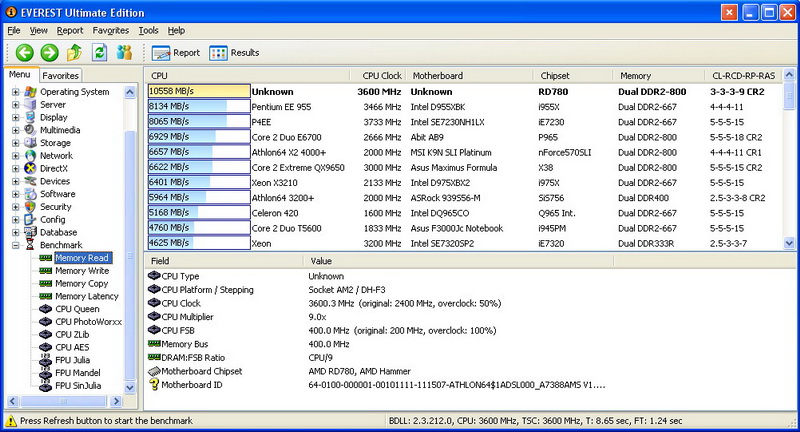Select the Software icon in tree
800x432 pixels.
[x=31, y=194]
